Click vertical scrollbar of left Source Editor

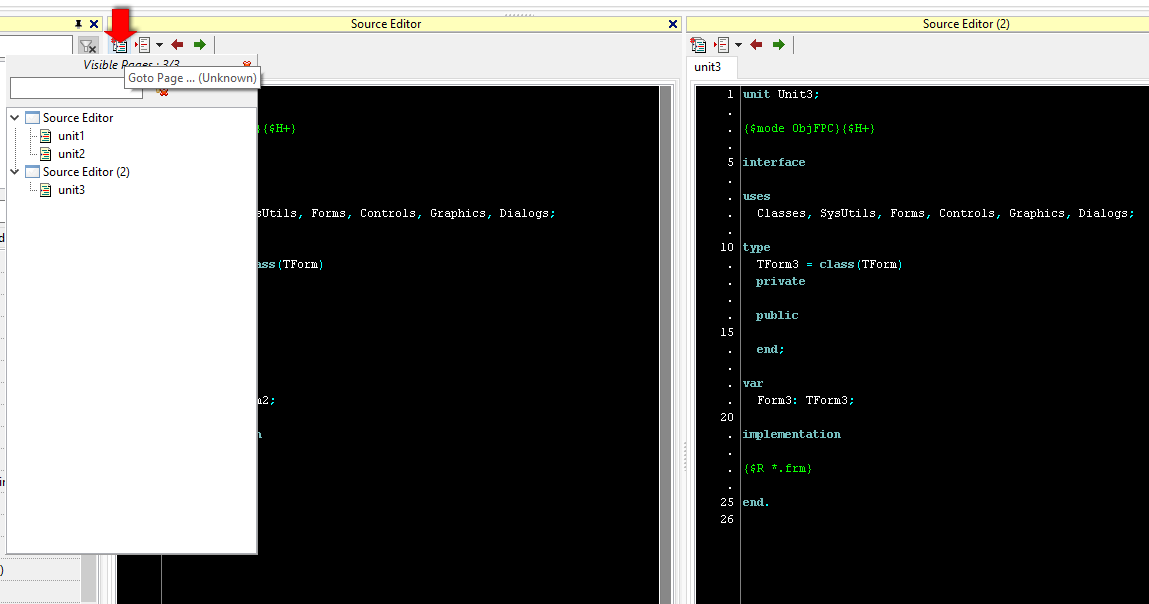[x=665, y=345]
